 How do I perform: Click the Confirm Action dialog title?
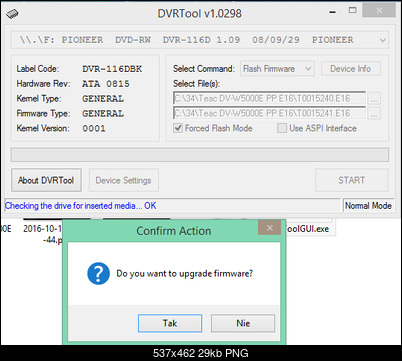(x=174, y=231)
